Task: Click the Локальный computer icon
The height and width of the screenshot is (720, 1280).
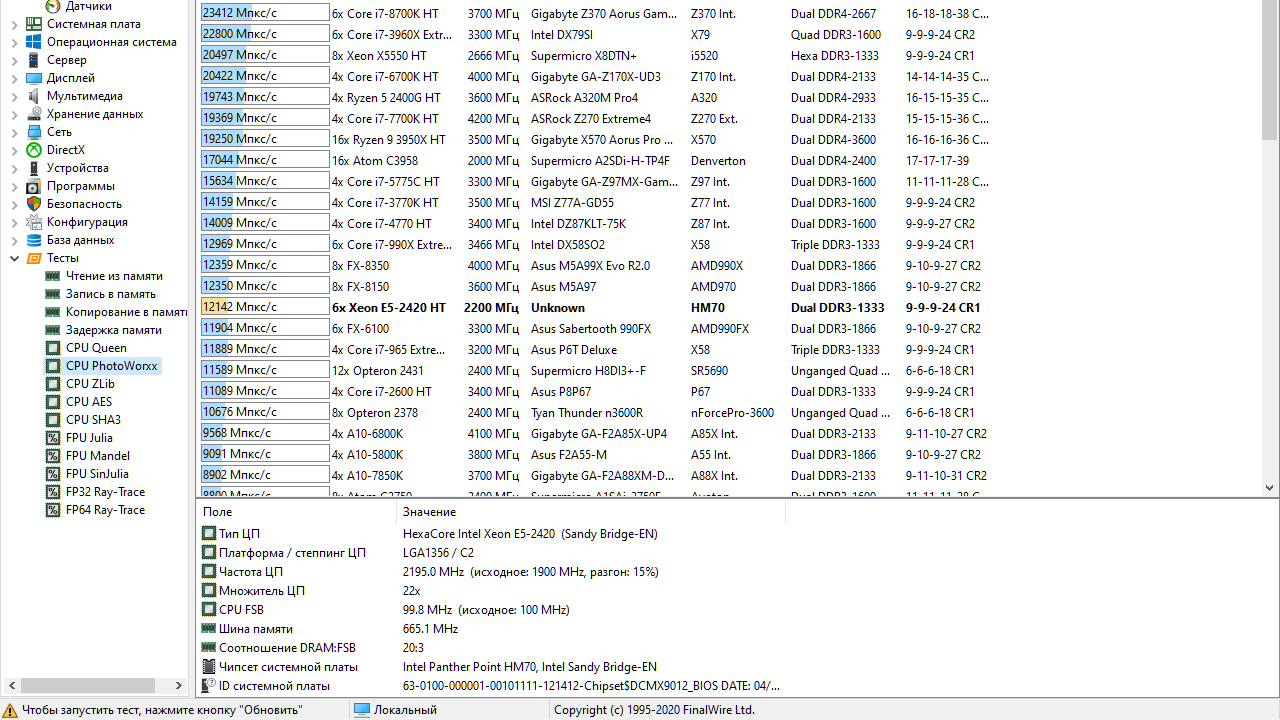Action: tap(362, 710)
